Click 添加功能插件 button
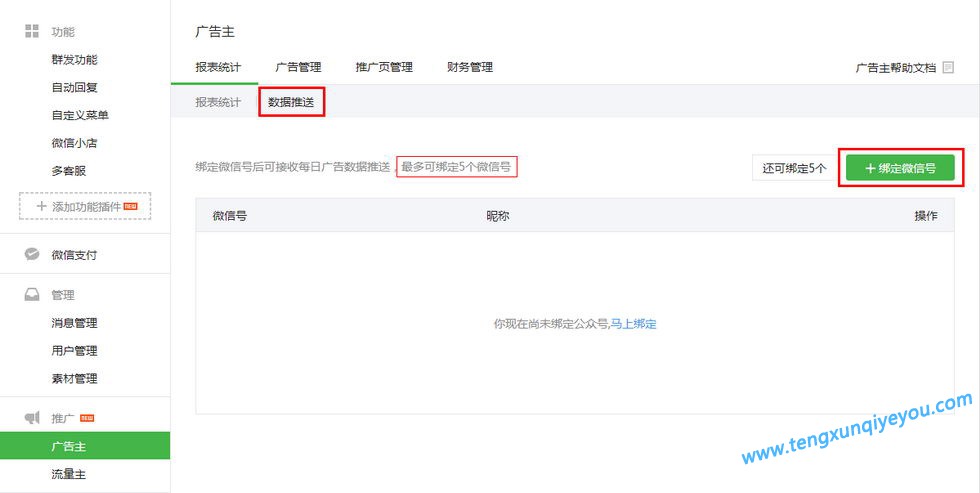 [85, 206]
